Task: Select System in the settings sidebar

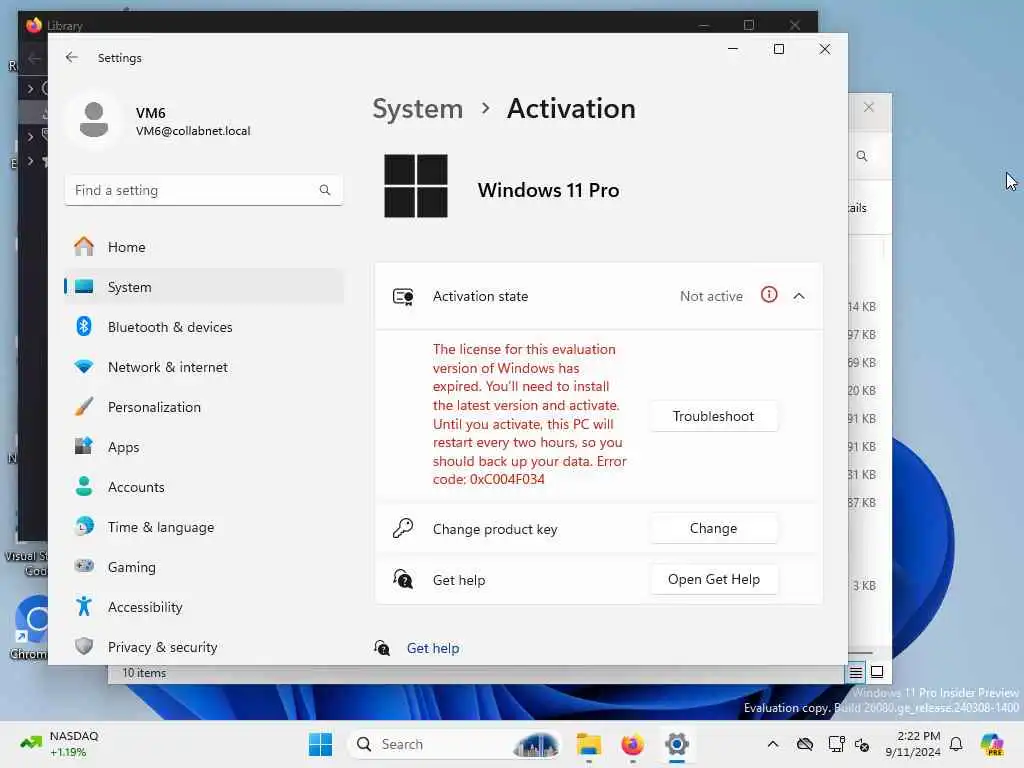Action: pos(204,287)
